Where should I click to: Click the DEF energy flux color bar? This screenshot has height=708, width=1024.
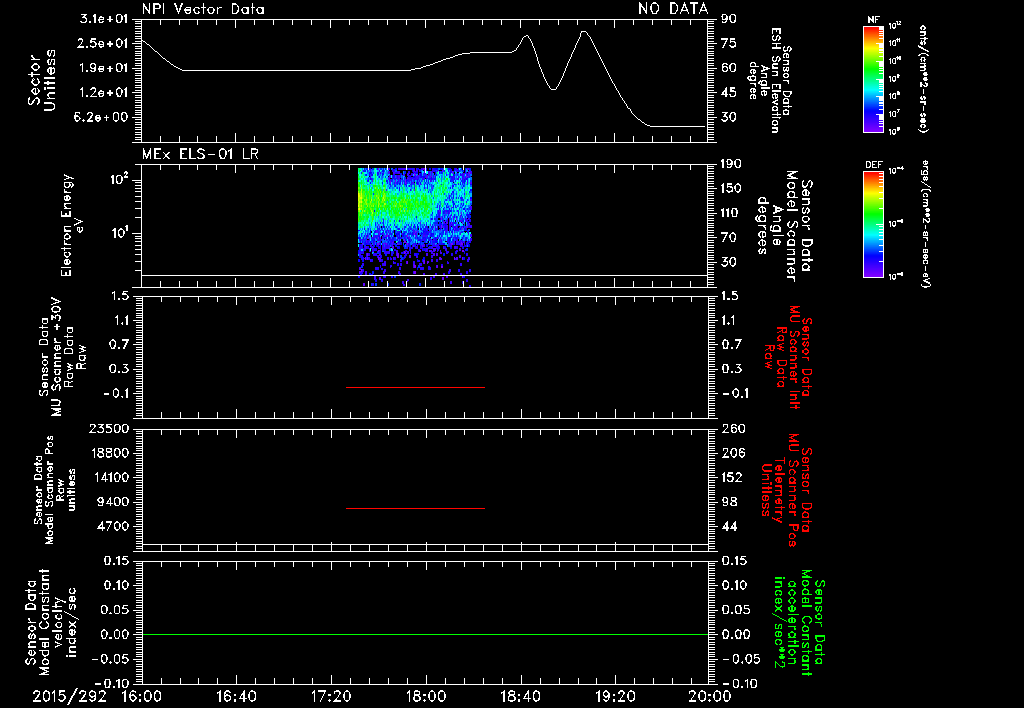point(874,223)
